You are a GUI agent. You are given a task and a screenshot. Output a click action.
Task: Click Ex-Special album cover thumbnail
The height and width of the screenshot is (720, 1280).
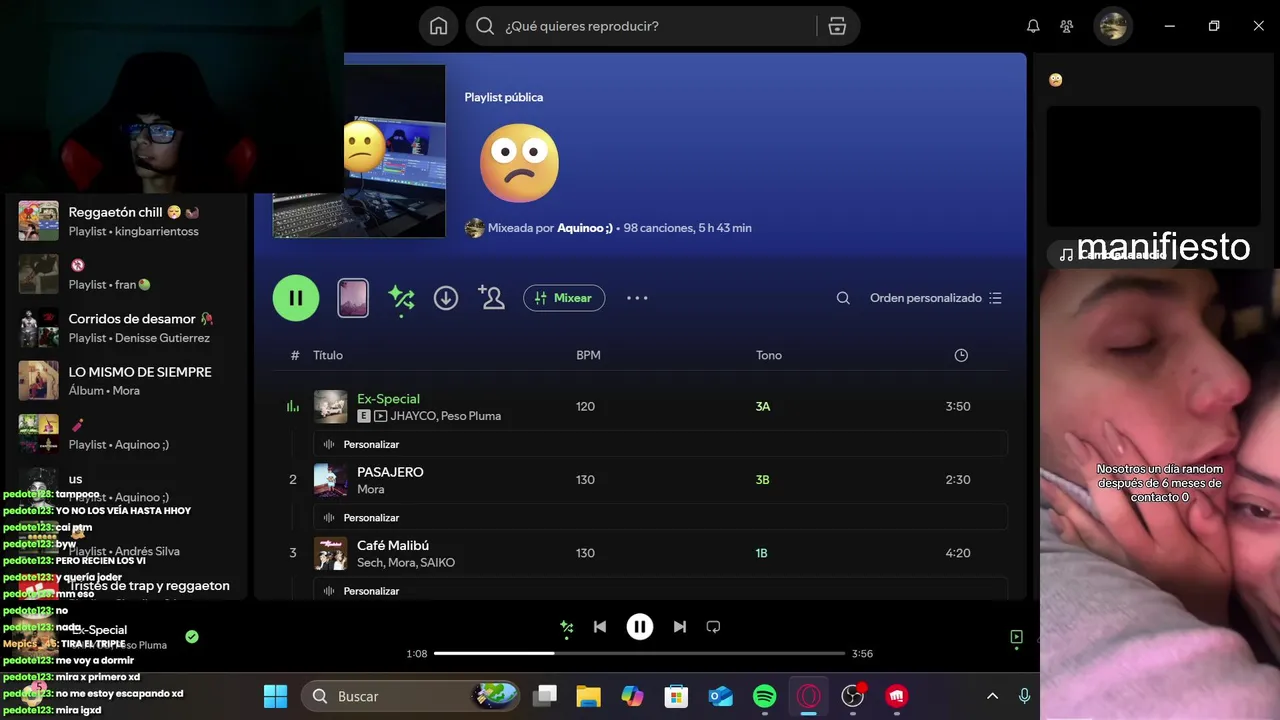(x=331, y=407)
